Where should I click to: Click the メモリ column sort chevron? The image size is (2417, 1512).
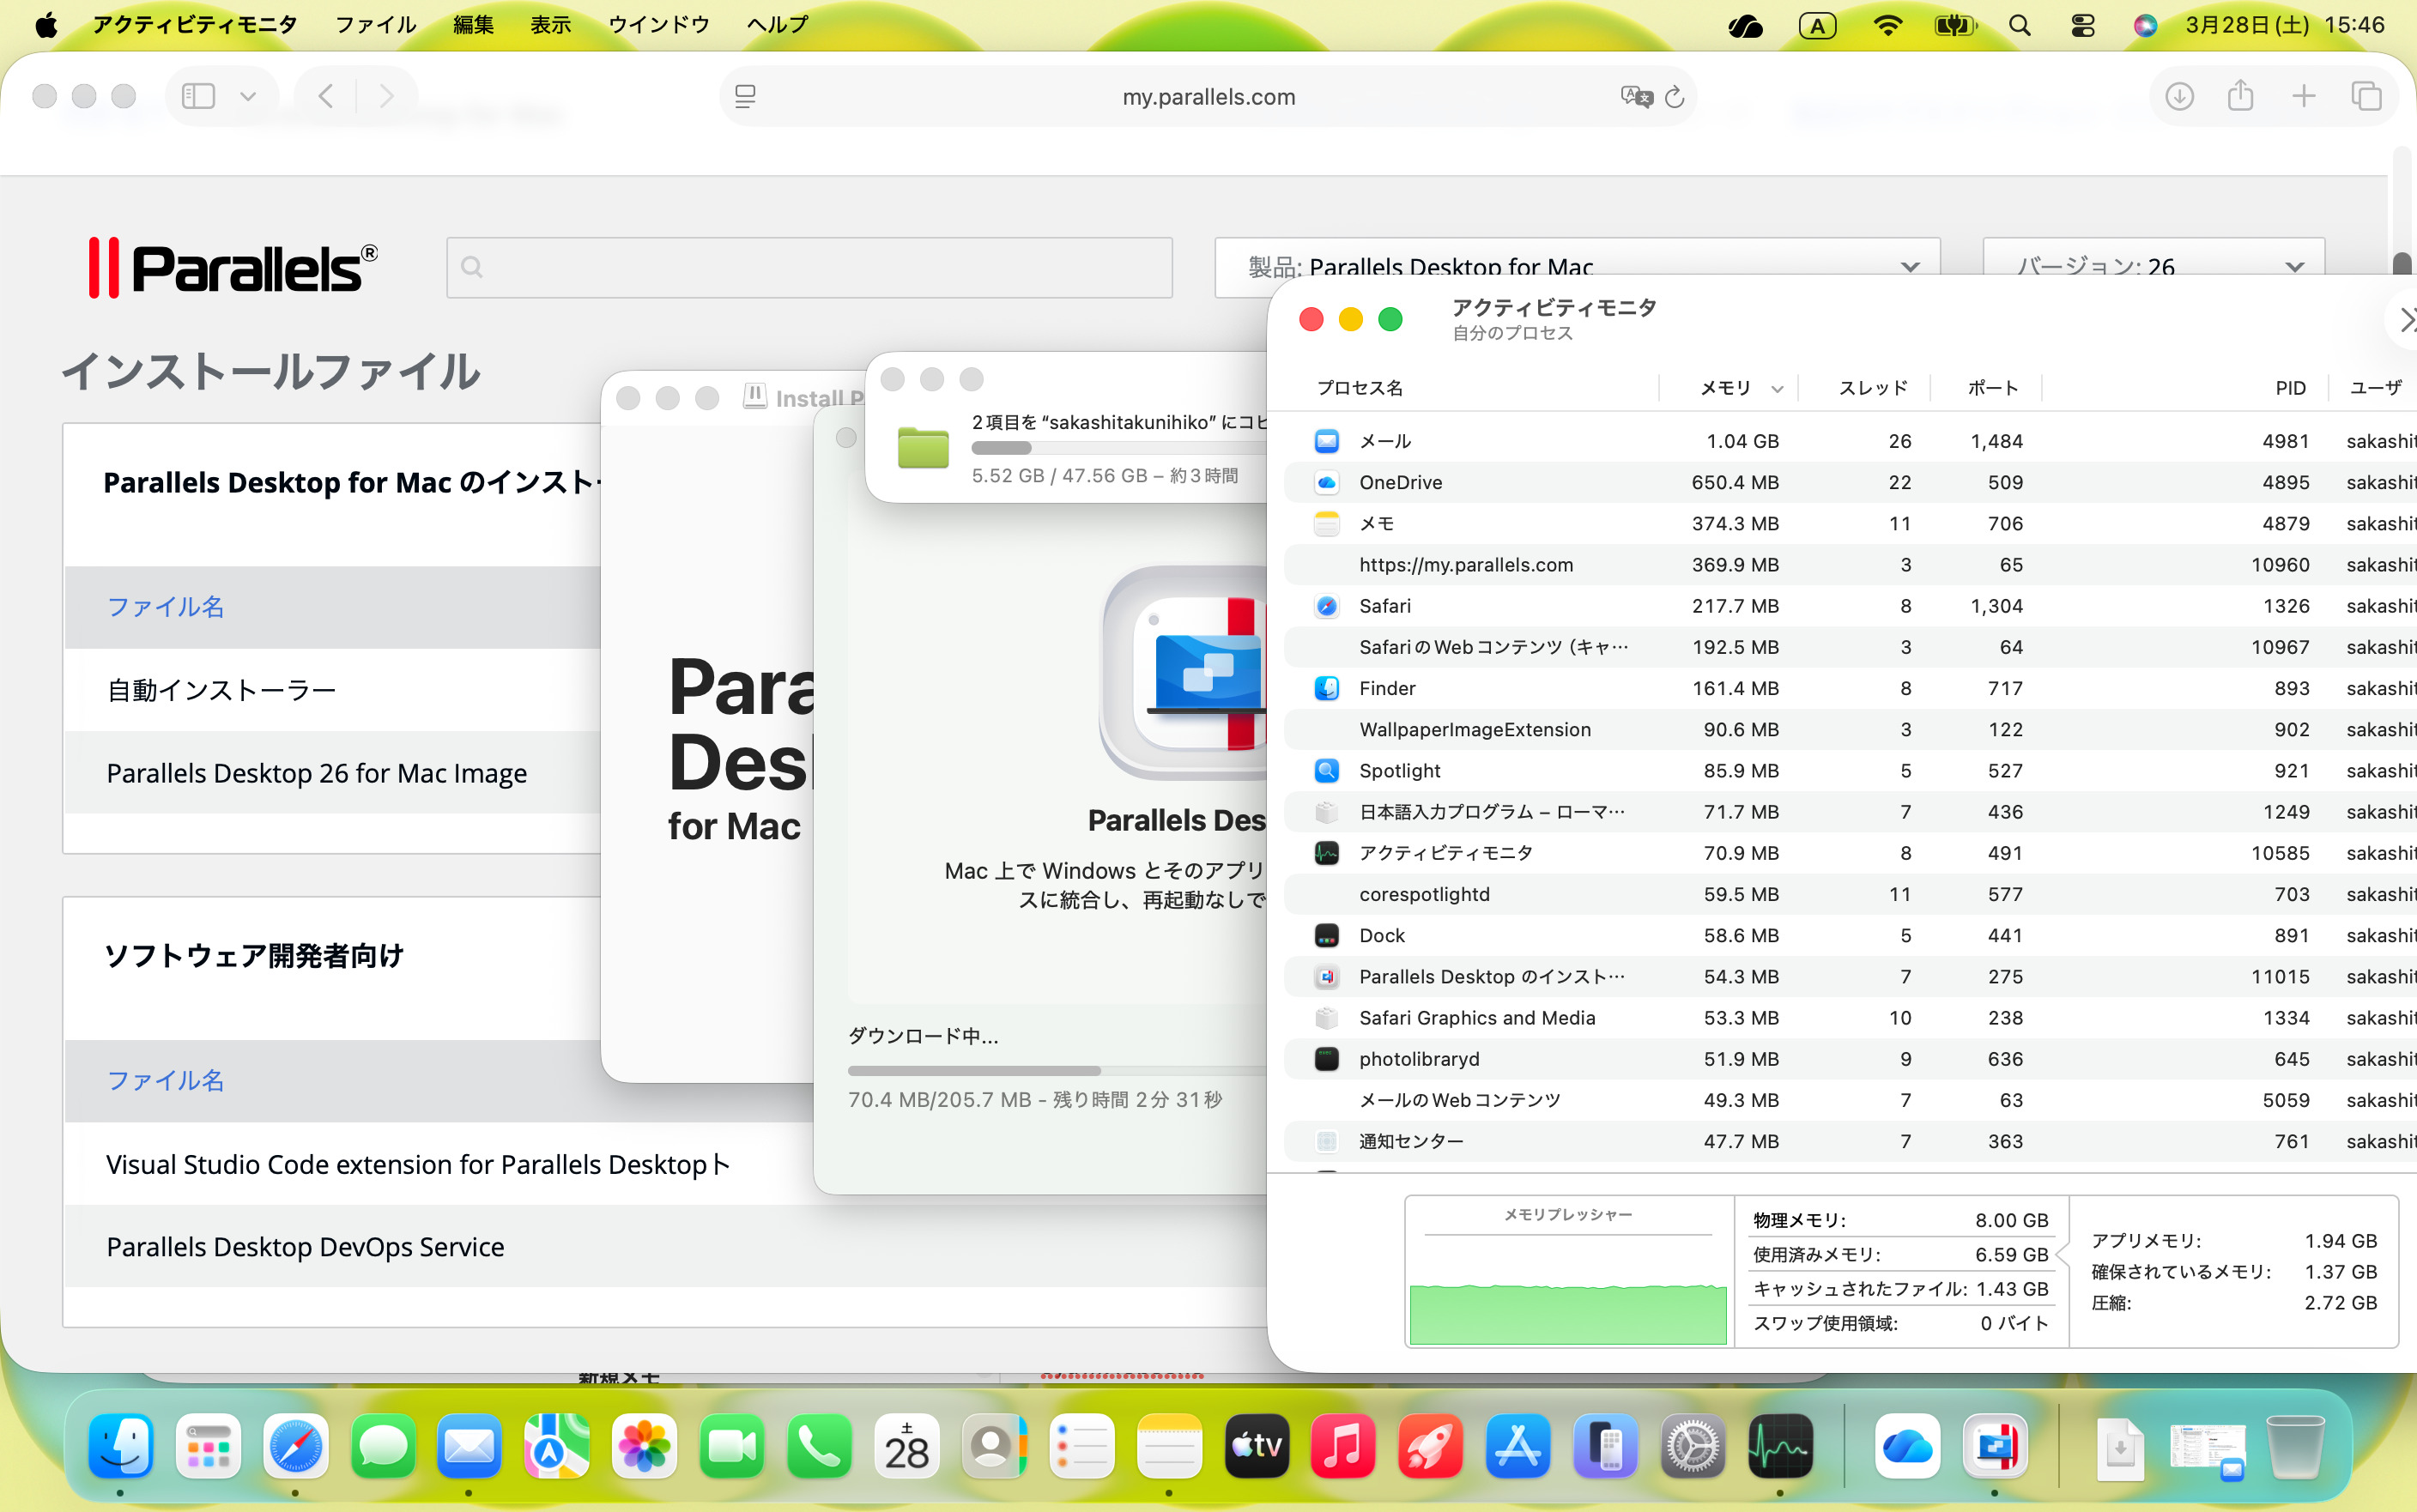point(1777,389)
